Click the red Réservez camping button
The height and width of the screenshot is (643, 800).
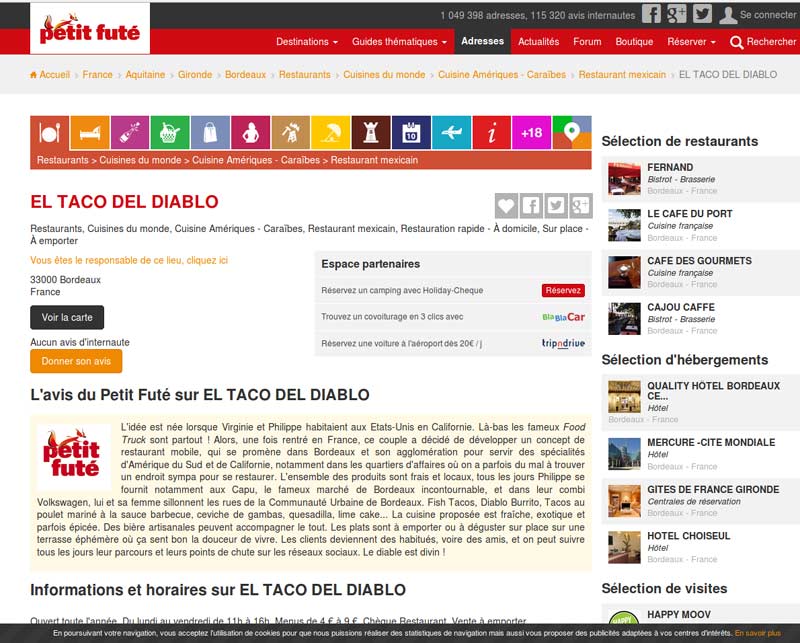[563, 290]
